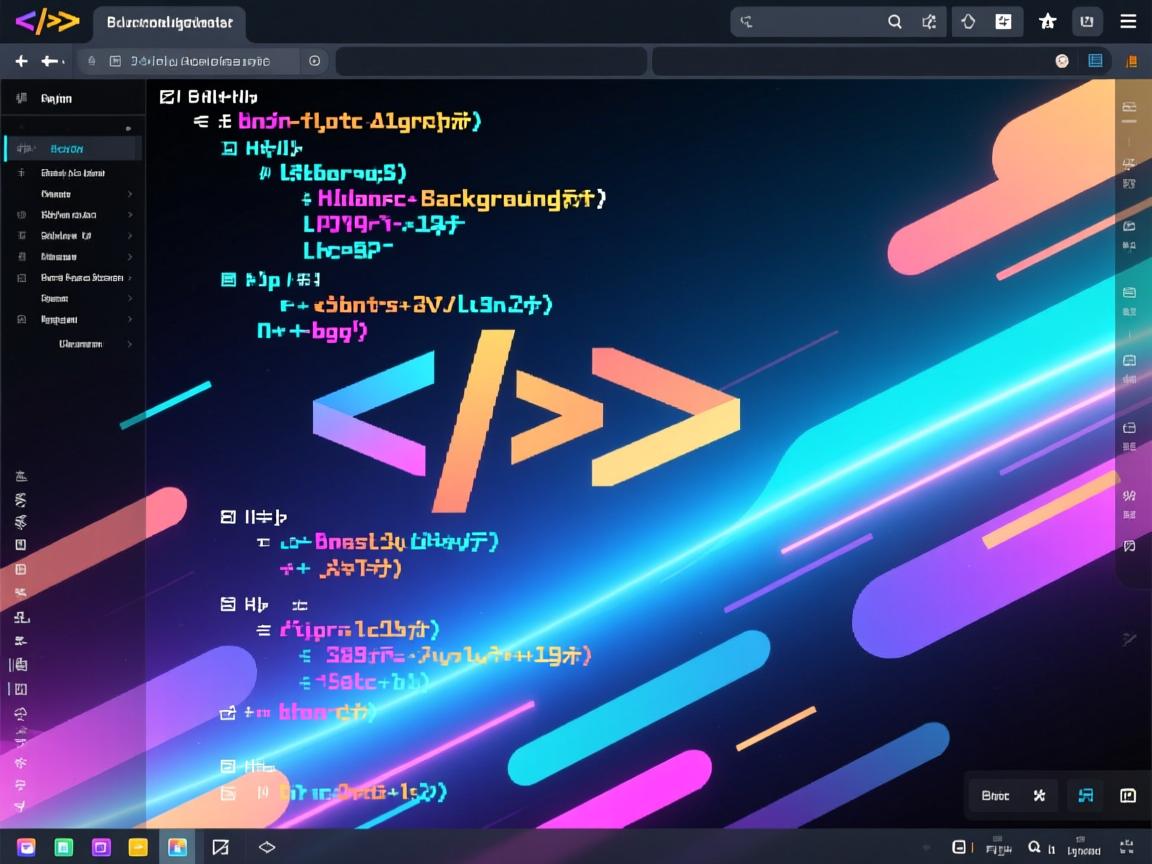Image resolution: width=1152 pixels, height=864 pixels.
Task: Click the leftmost text button in bottom-right panel
Action: click(995, 796)
